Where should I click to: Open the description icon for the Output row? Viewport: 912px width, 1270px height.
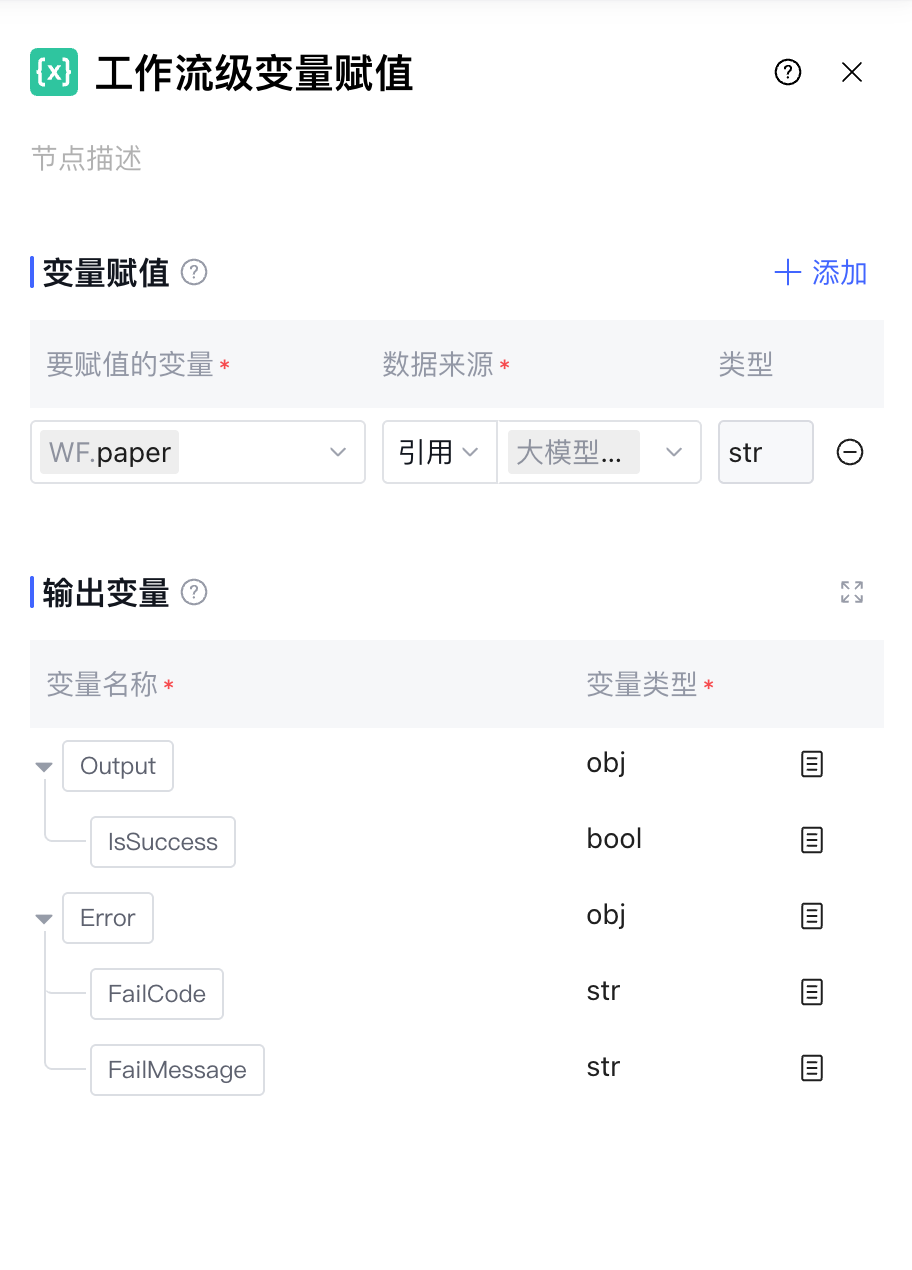point(812,764)
